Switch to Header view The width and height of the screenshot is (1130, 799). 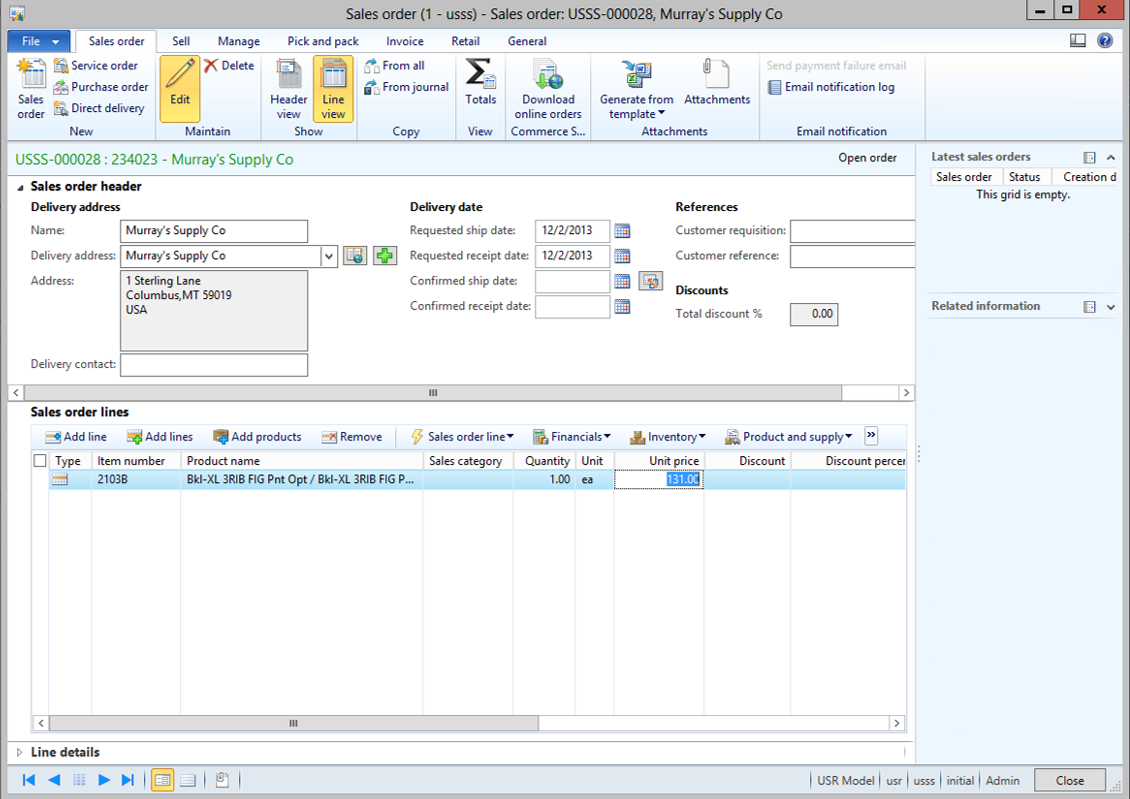pyautogui.click(x=288, y=89)
